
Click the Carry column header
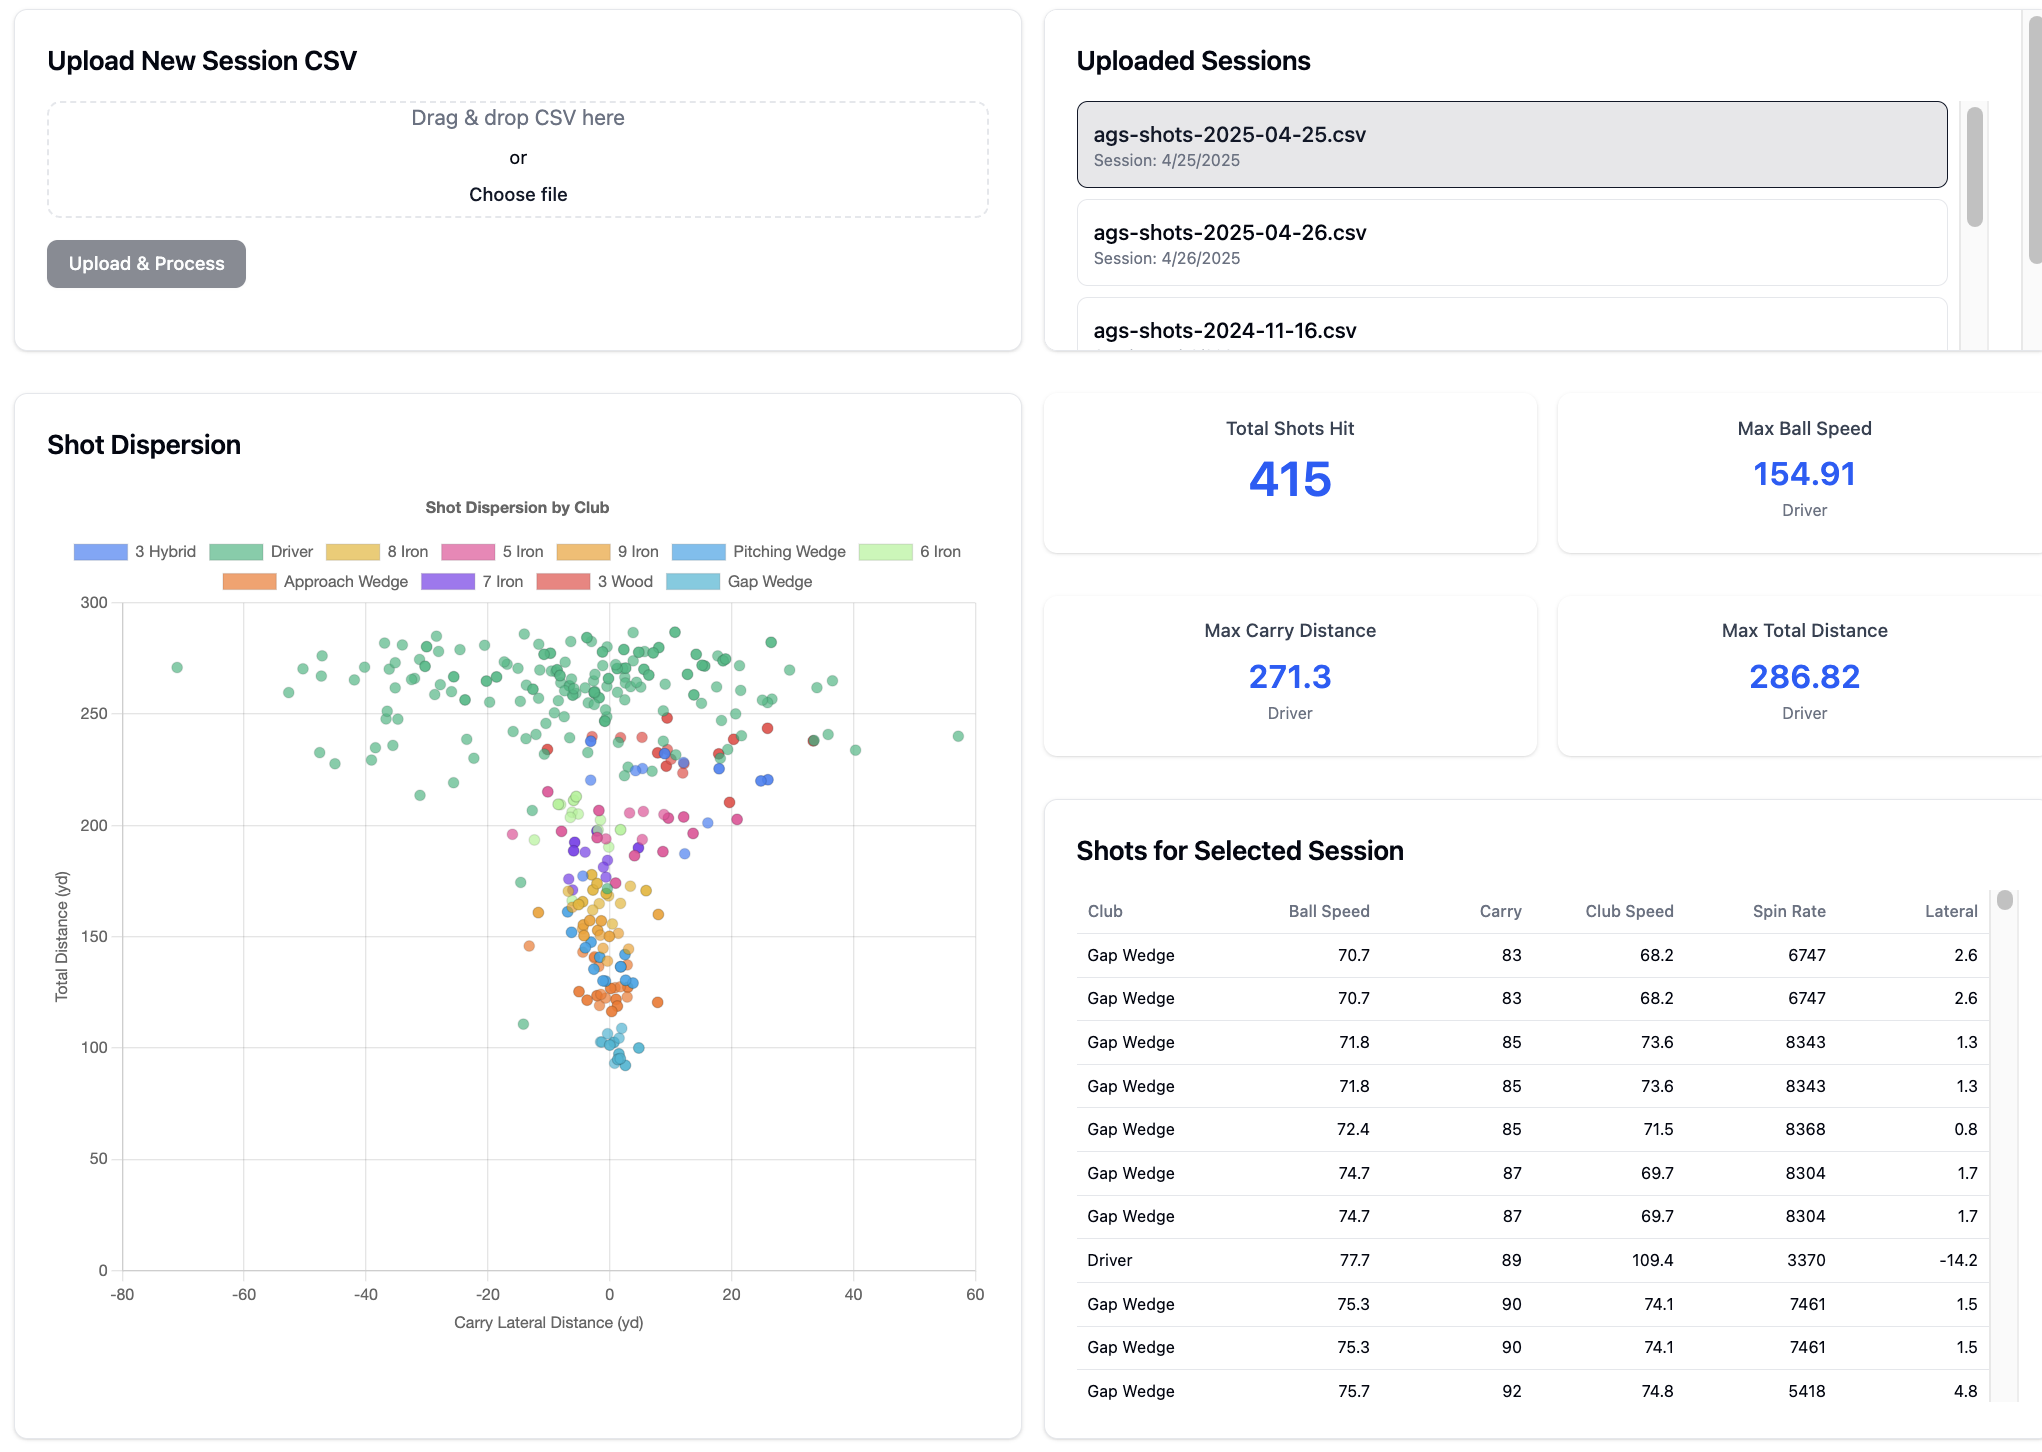pyautogui.click(x=1500, y=911)
